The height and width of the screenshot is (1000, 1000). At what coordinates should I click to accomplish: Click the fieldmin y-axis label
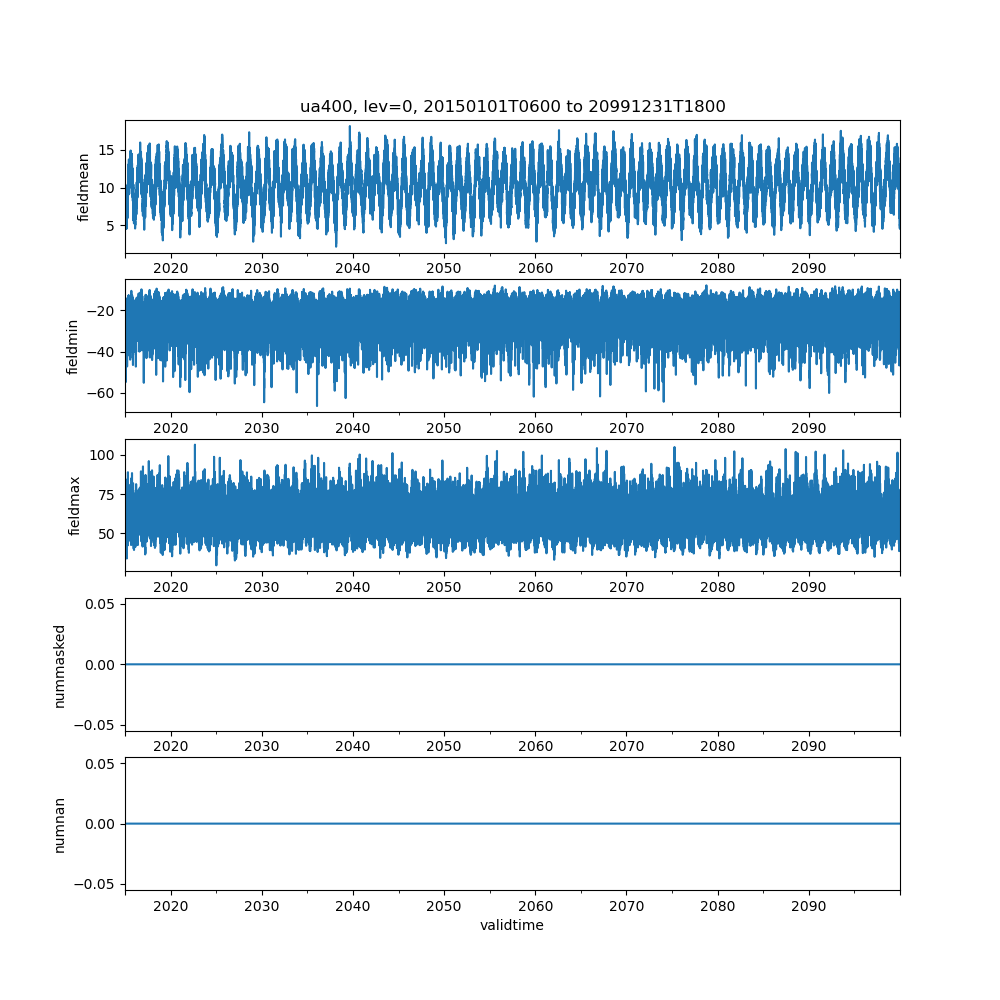(x=73, y=346)
